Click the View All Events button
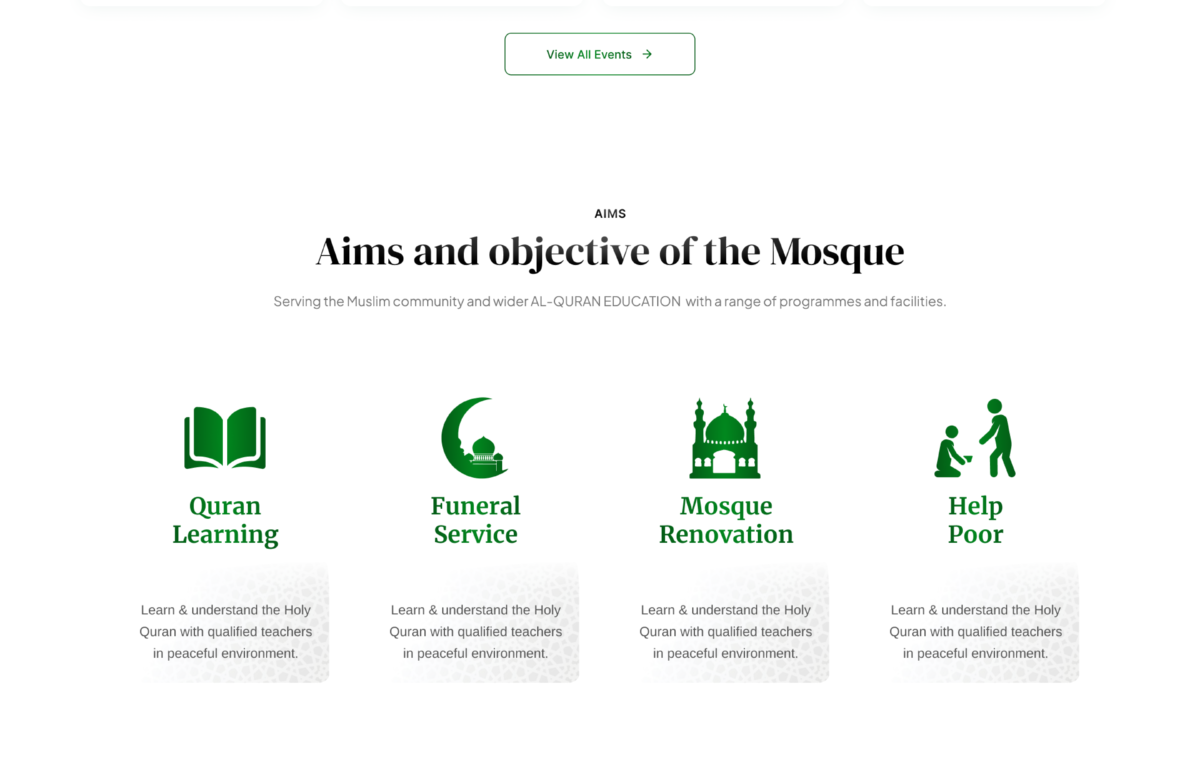 [x=600, y=54]
